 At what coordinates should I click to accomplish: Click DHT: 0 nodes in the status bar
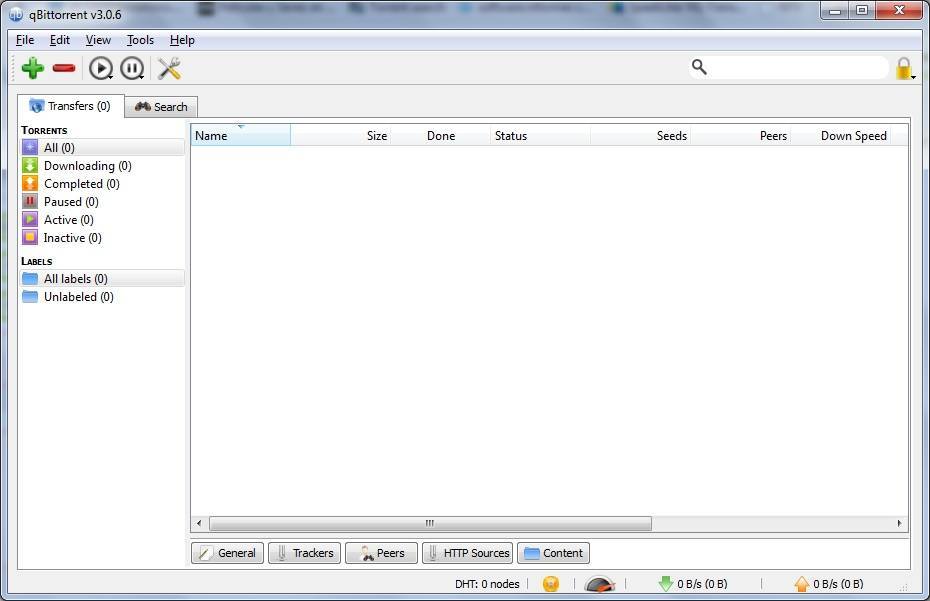pos(487,583)
